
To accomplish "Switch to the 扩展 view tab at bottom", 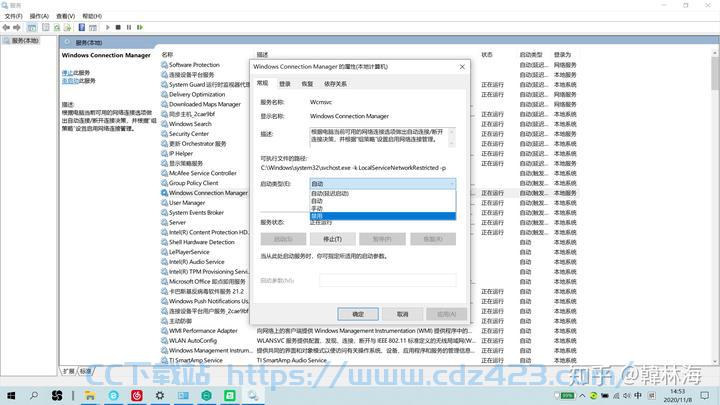I will pos(68,371).
